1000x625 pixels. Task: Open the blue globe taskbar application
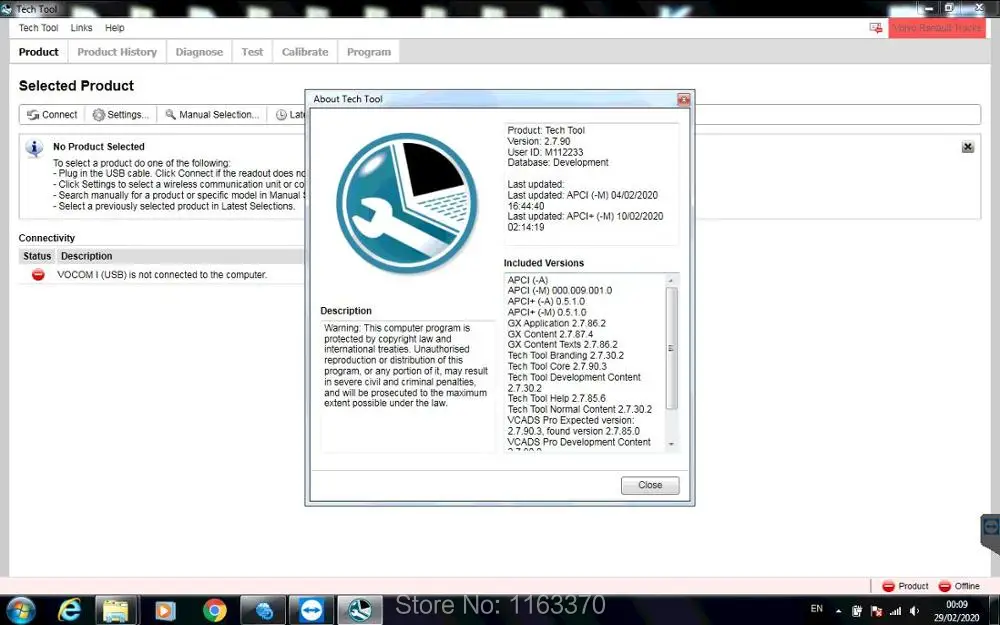pos(263,610)
